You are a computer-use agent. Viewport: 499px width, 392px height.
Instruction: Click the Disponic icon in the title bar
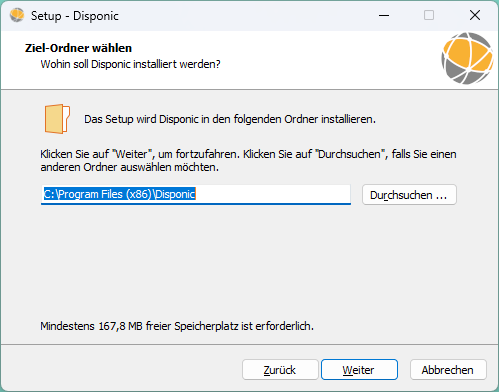(17, 15)
